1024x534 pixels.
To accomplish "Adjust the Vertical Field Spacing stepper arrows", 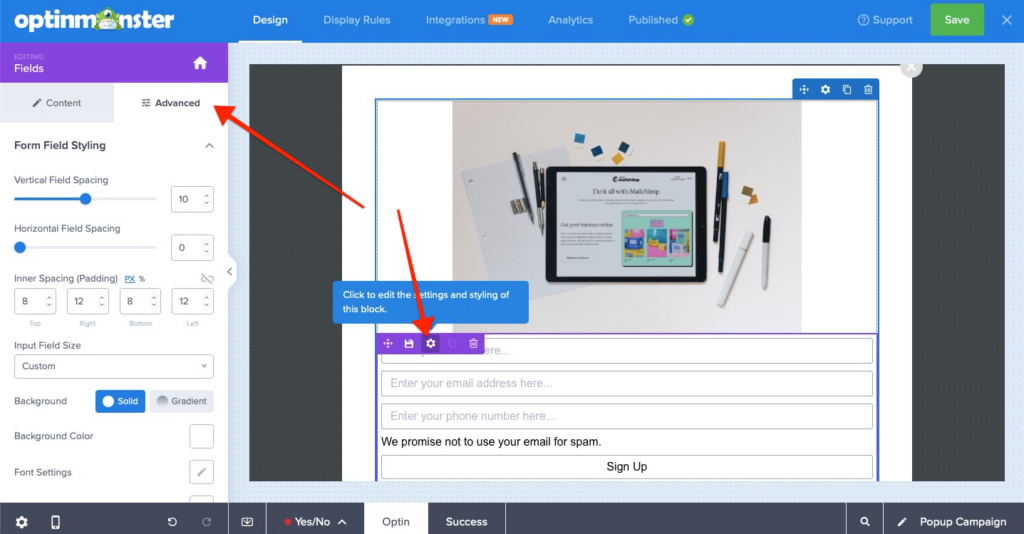I will (x=206, y=199).
